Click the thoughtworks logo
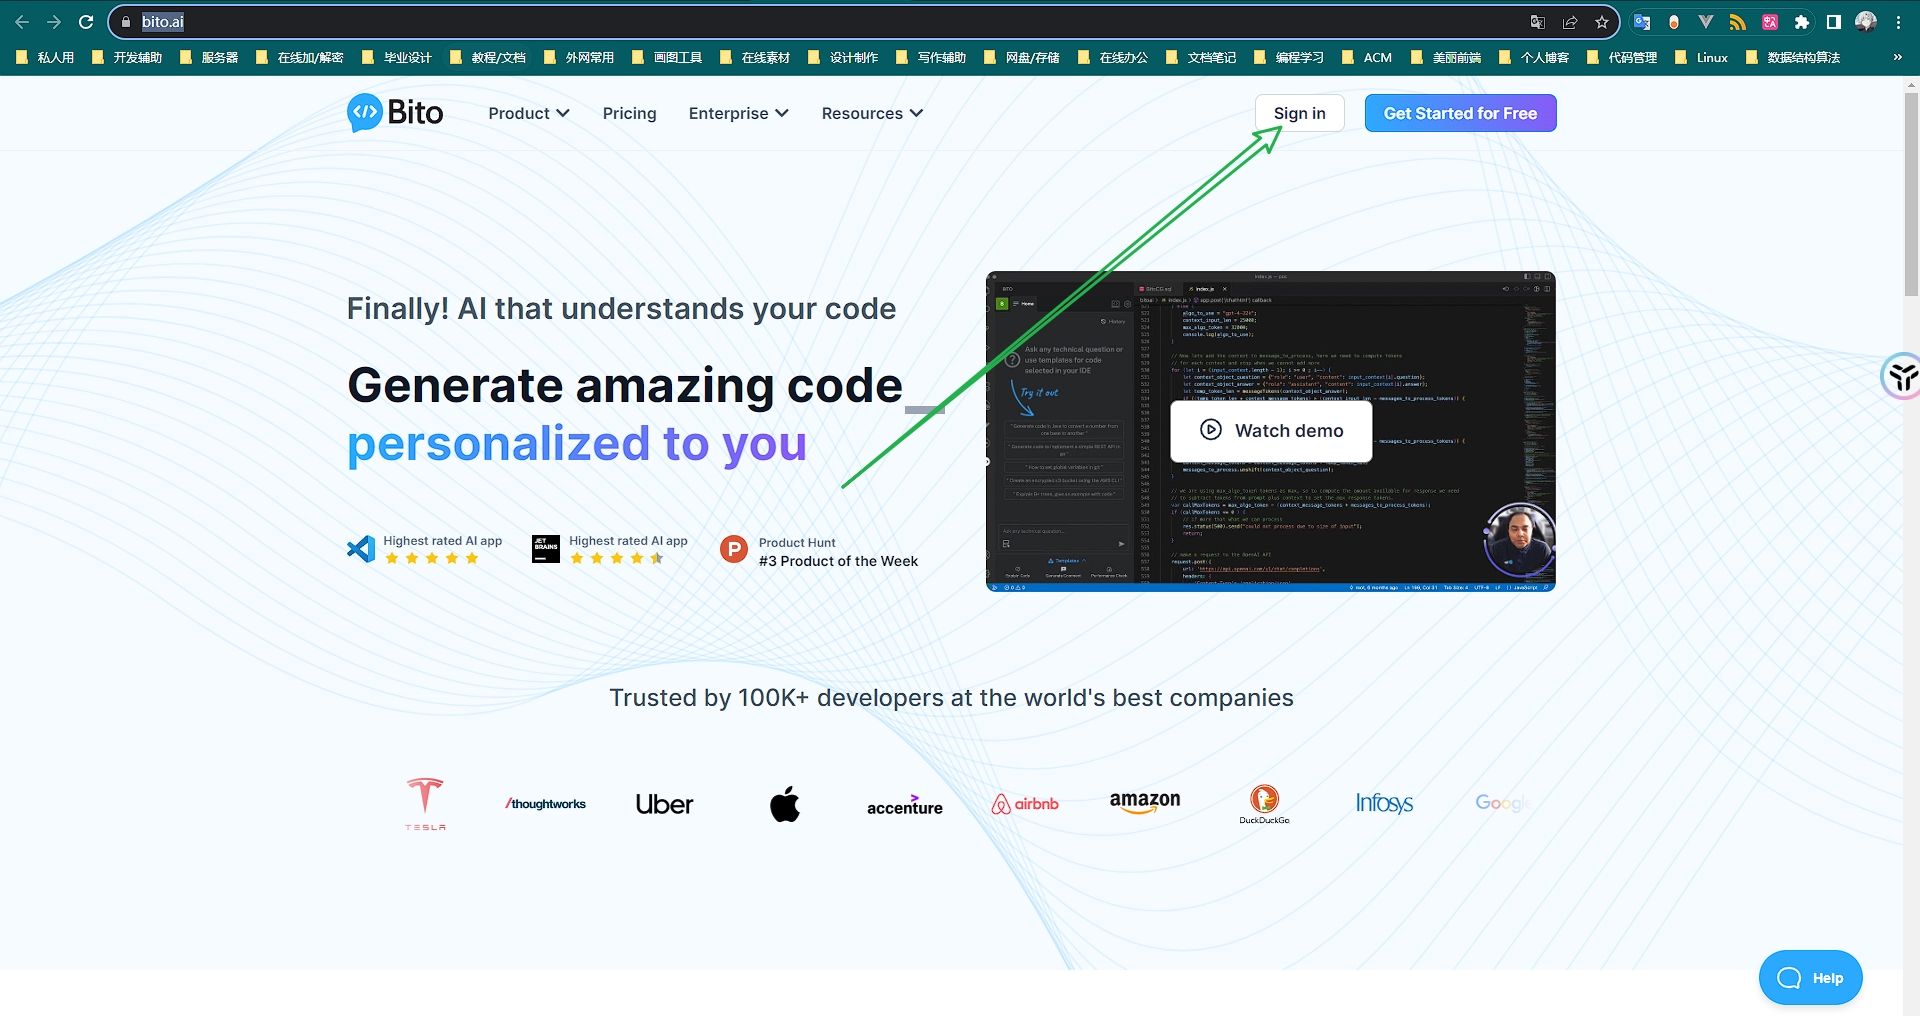 pos(546,804)
